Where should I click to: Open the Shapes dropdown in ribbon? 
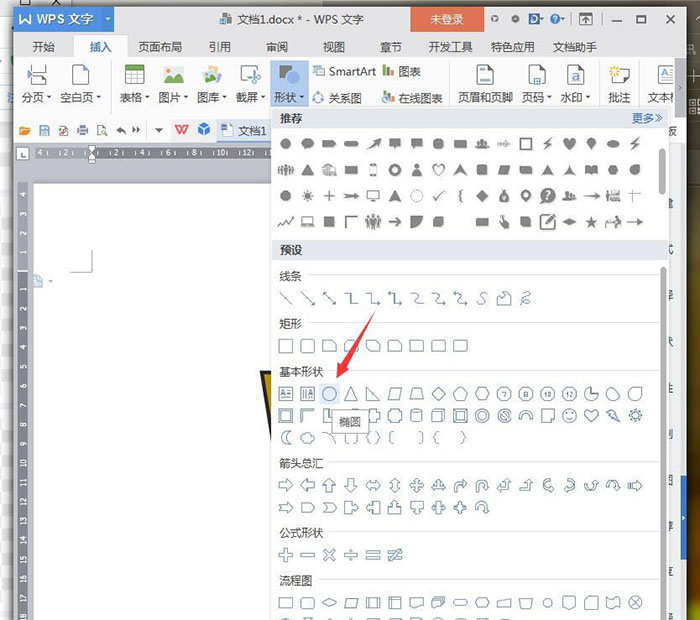pos(289,85)
